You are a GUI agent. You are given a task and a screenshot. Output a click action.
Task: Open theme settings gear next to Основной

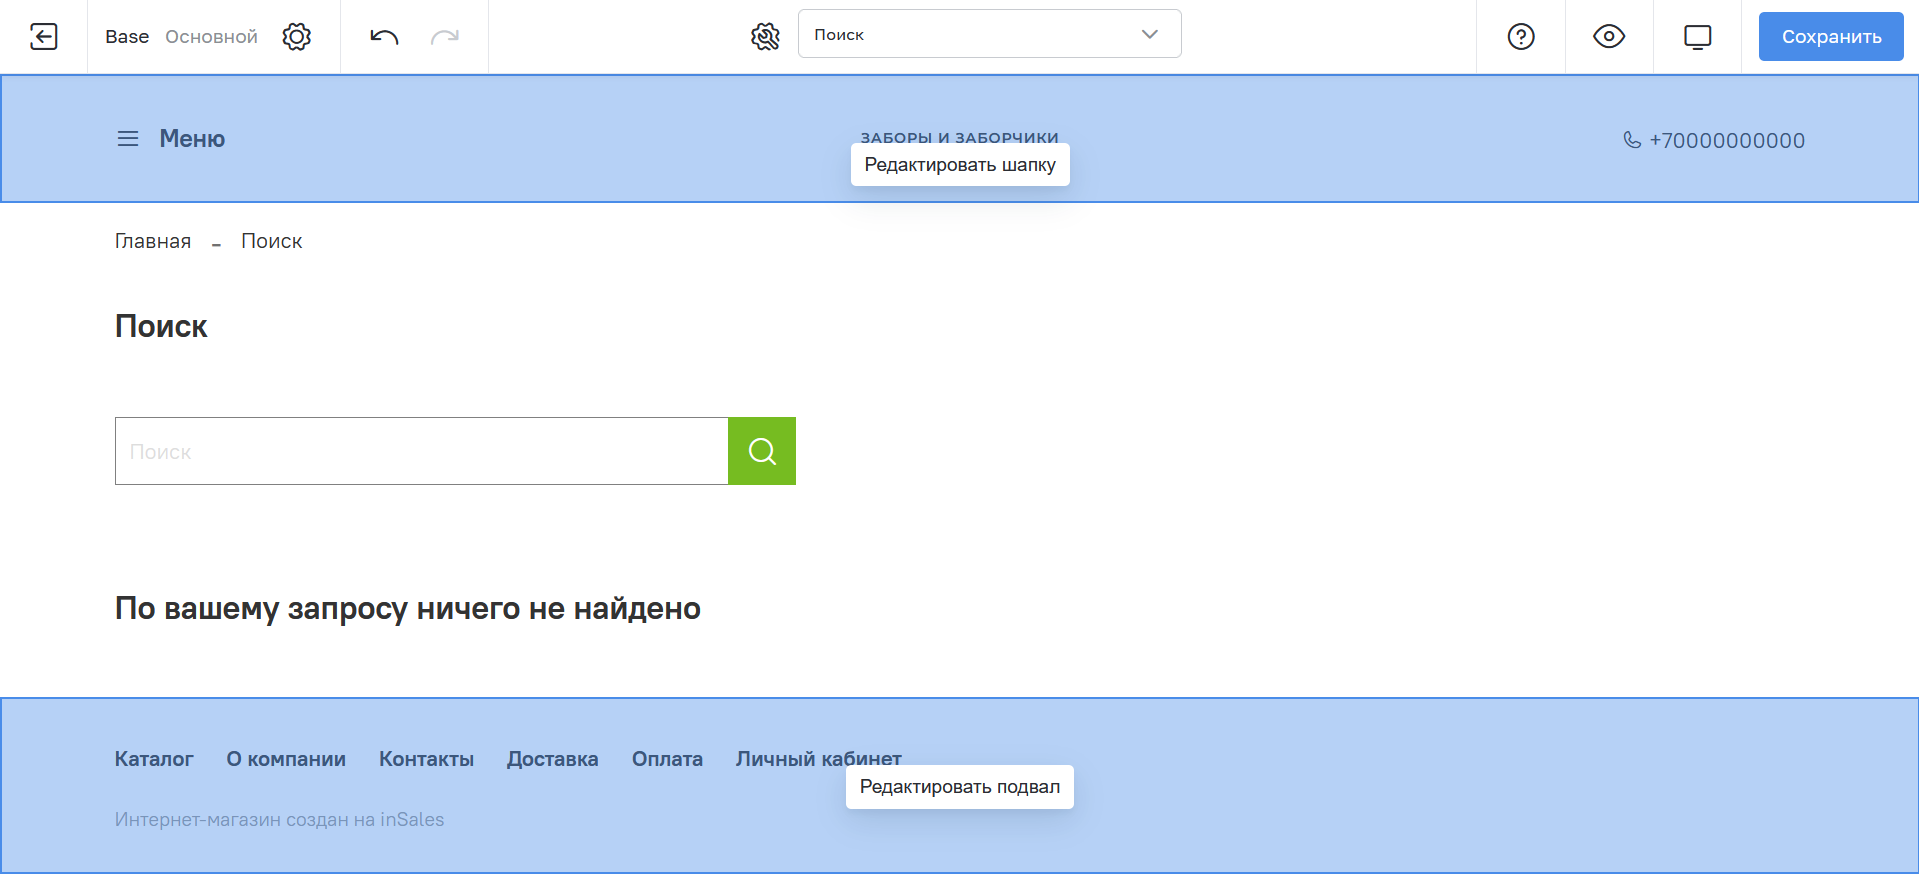click(297, 37)
